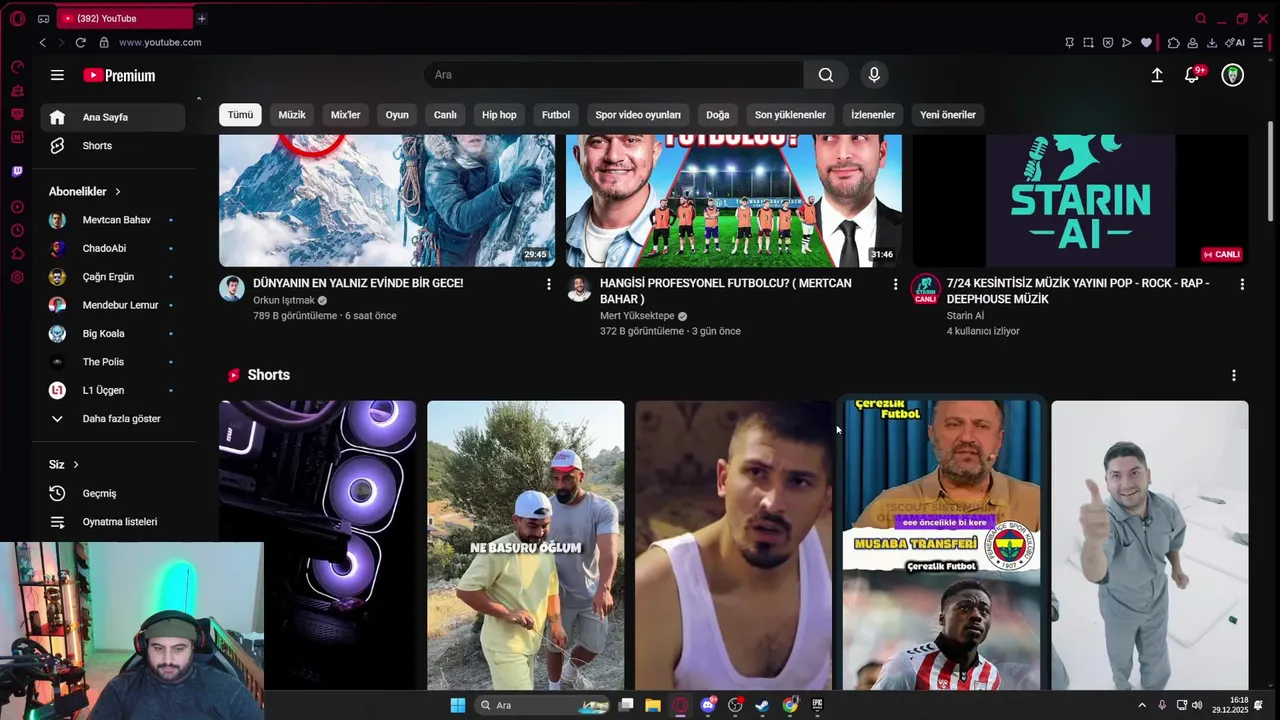
Task: Open browser downloads icon
Action: click(x=1212, y=42)
